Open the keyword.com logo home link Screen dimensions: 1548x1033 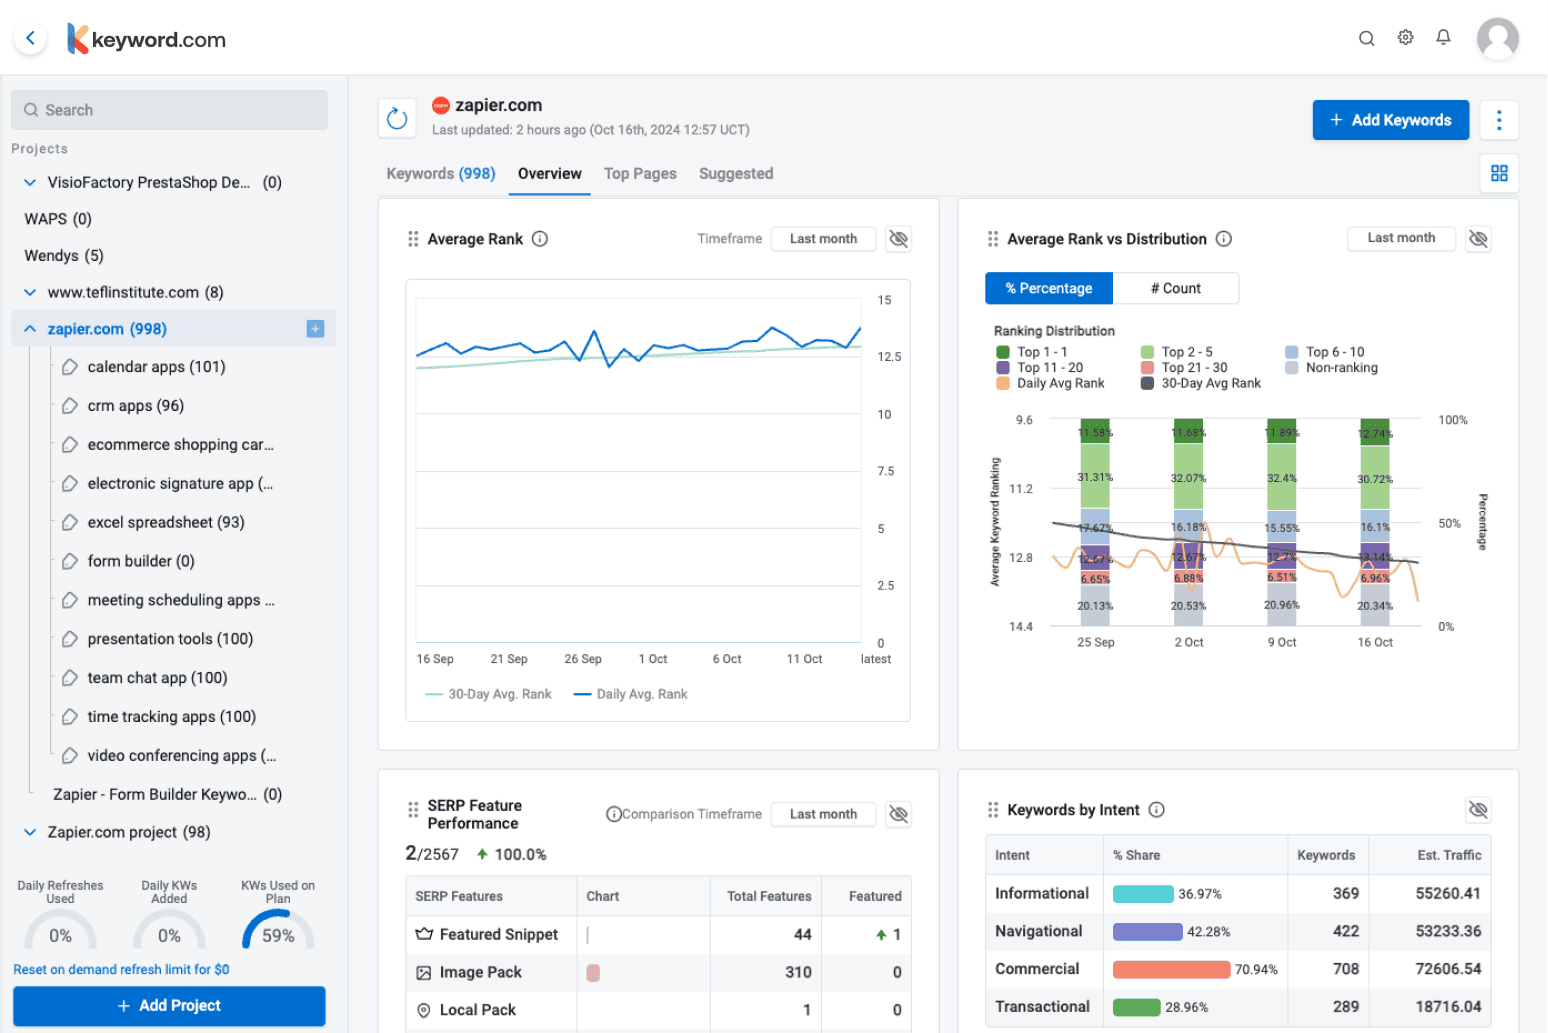(x=146, y=39)
